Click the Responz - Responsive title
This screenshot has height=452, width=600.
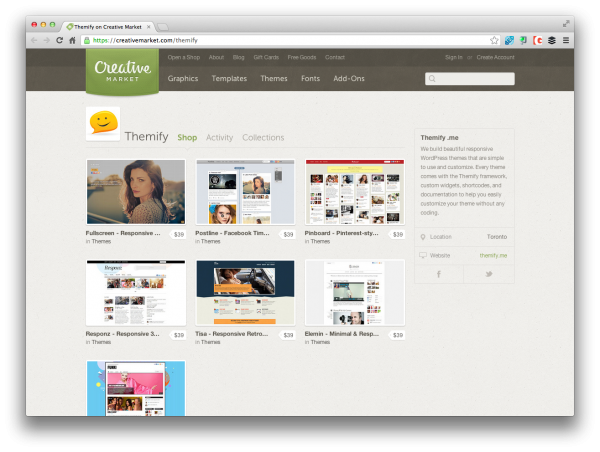pyautogui.click(x=122, y=334)
